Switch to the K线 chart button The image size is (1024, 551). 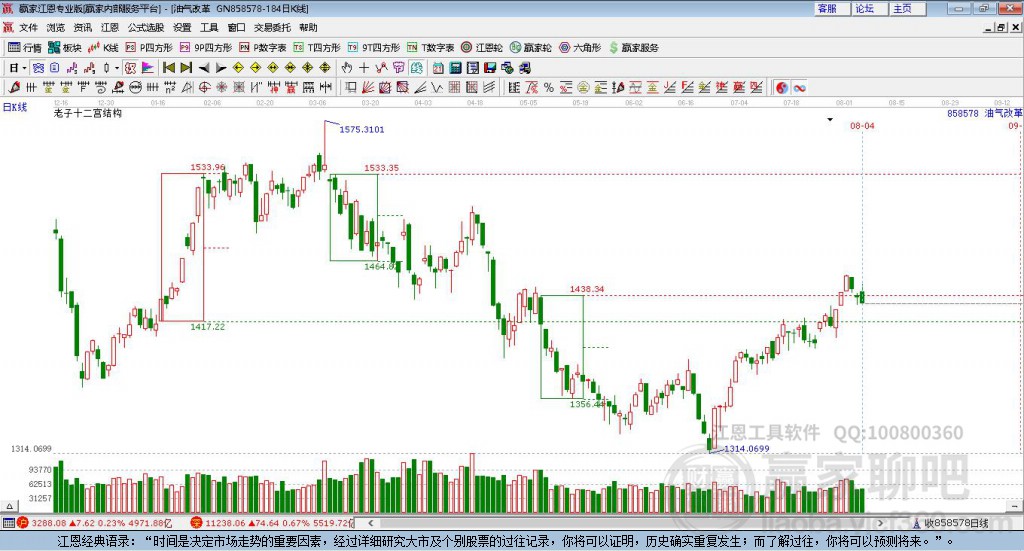pos(103,48)
